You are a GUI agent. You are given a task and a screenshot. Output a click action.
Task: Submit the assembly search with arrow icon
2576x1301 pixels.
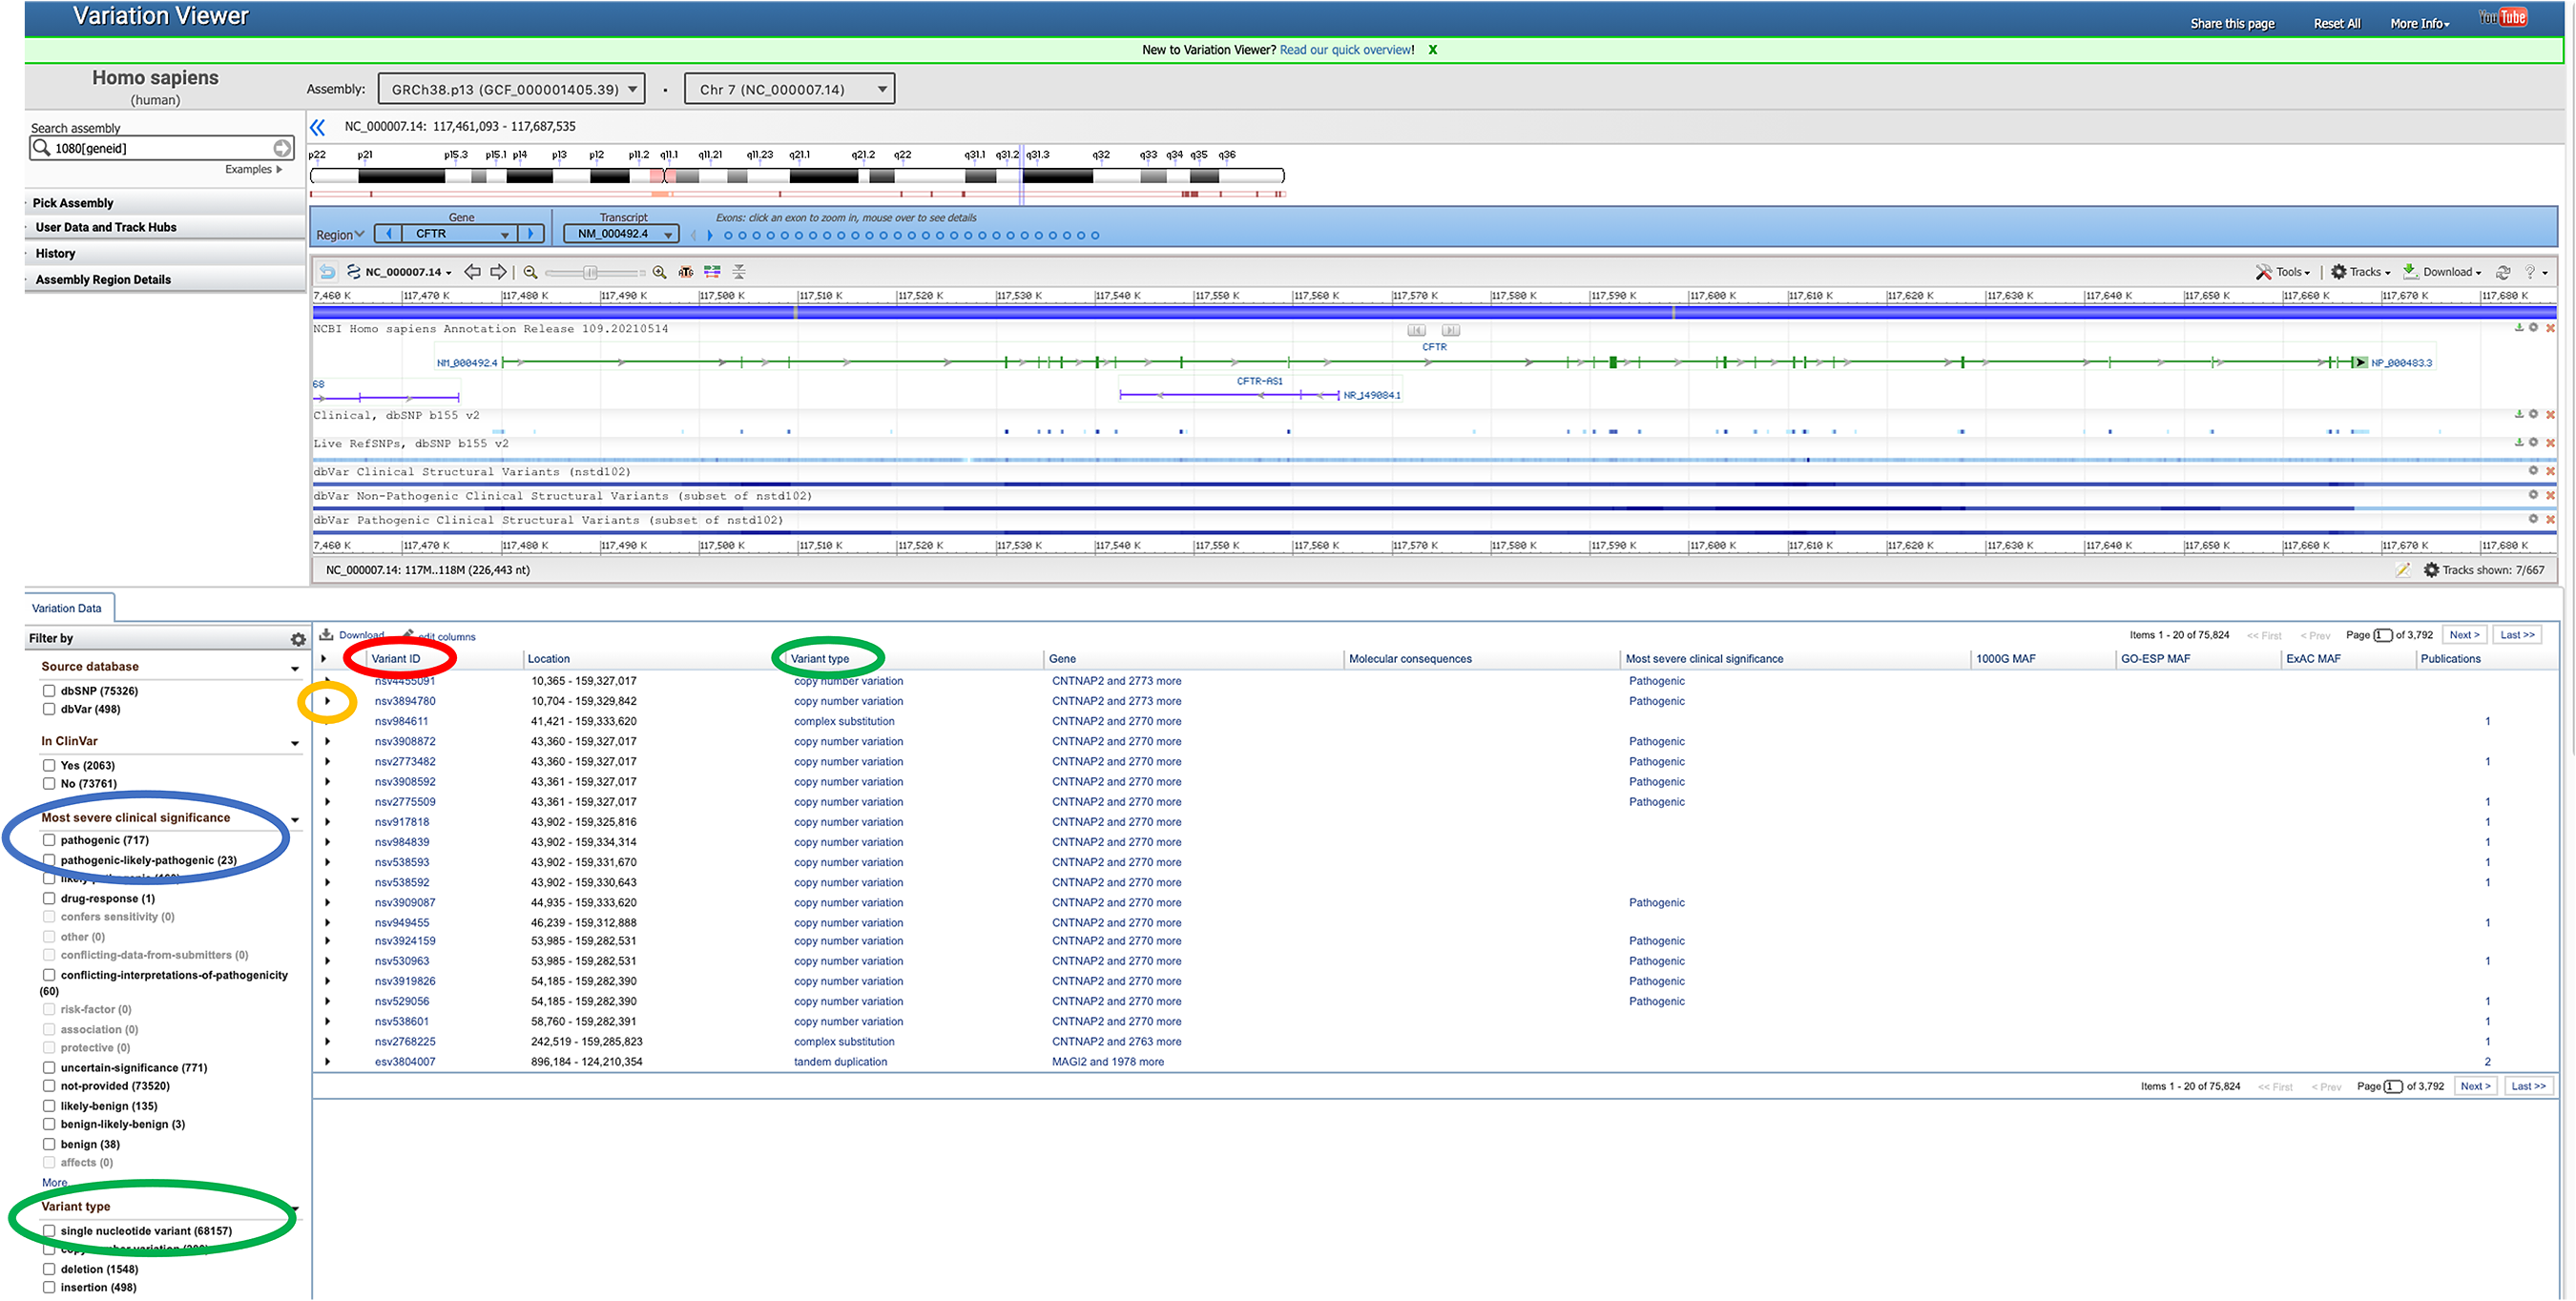(x=282, y=148)
